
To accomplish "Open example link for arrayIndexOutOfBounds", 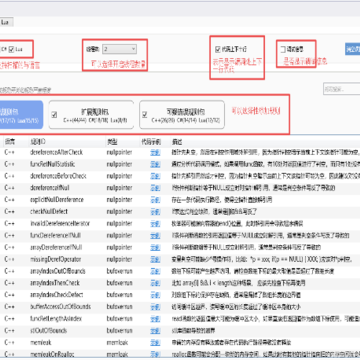I will tap(155, 271).
